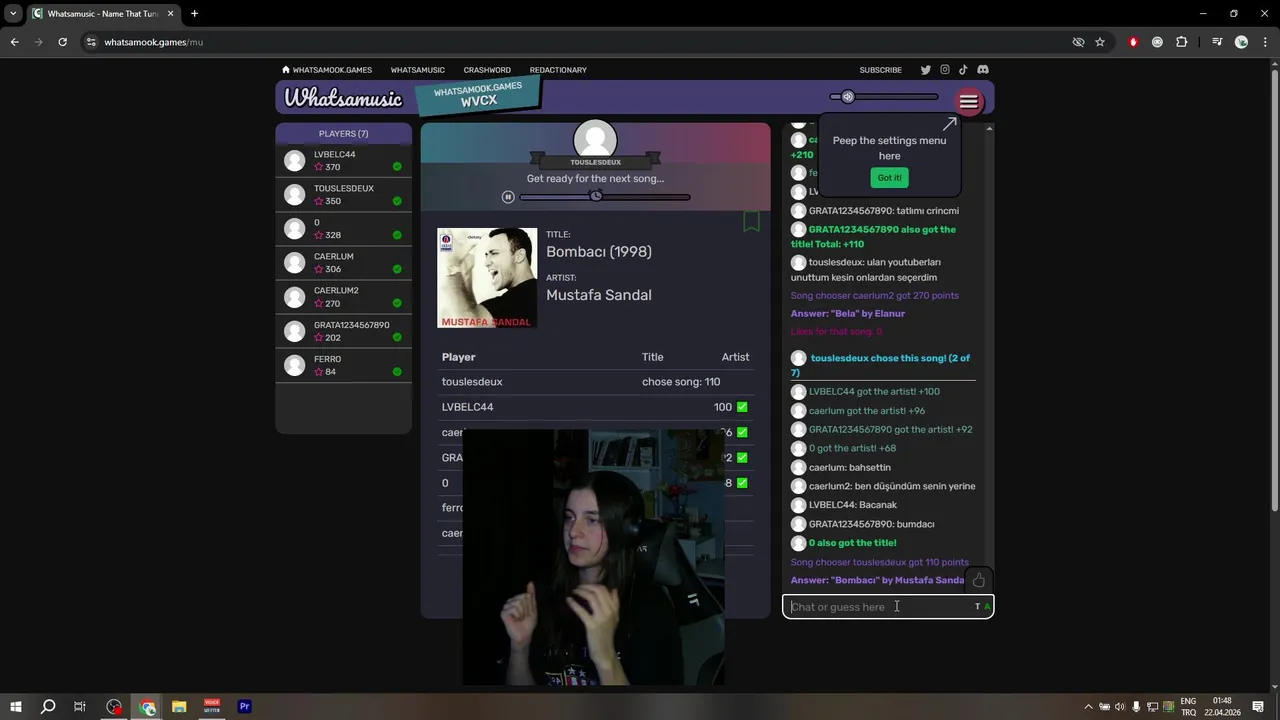Click the Mustafa Sandal album cover
Screen dimensions: 1280x720
click(x=487, y=278)
